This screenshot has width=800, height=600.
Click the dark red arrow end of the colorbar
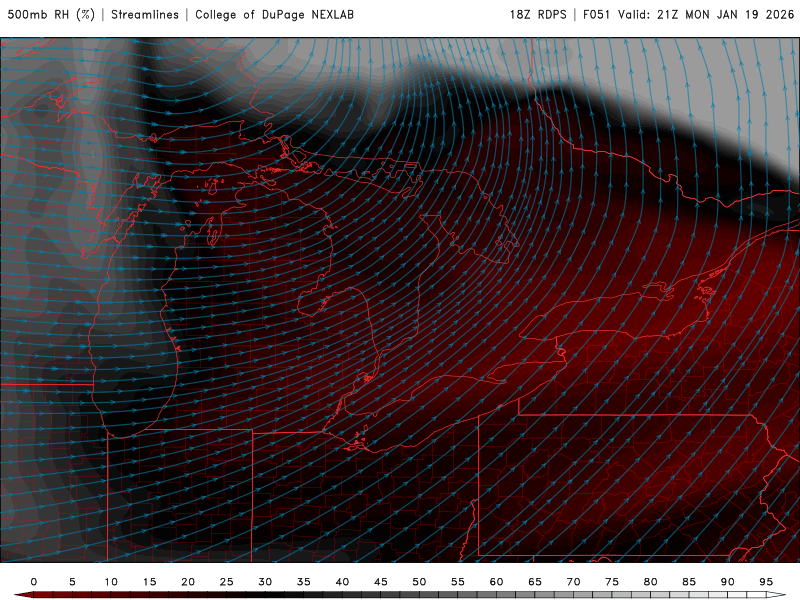point(23,595)
